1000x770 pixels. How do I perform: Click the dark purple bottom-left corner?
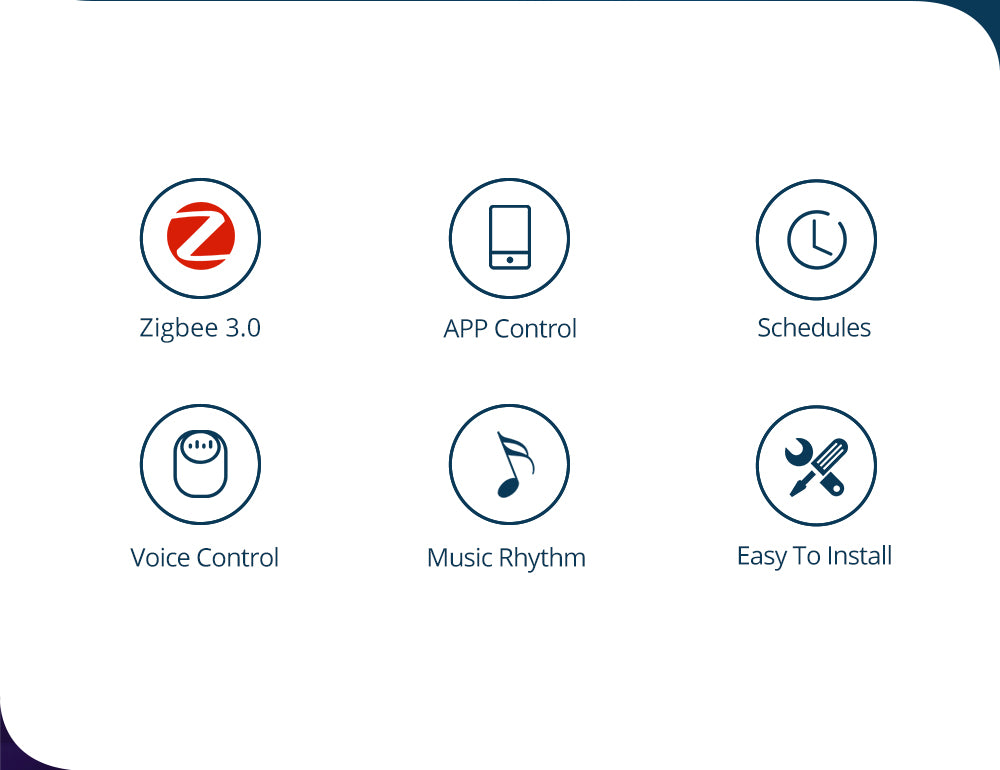pos(16,753)
